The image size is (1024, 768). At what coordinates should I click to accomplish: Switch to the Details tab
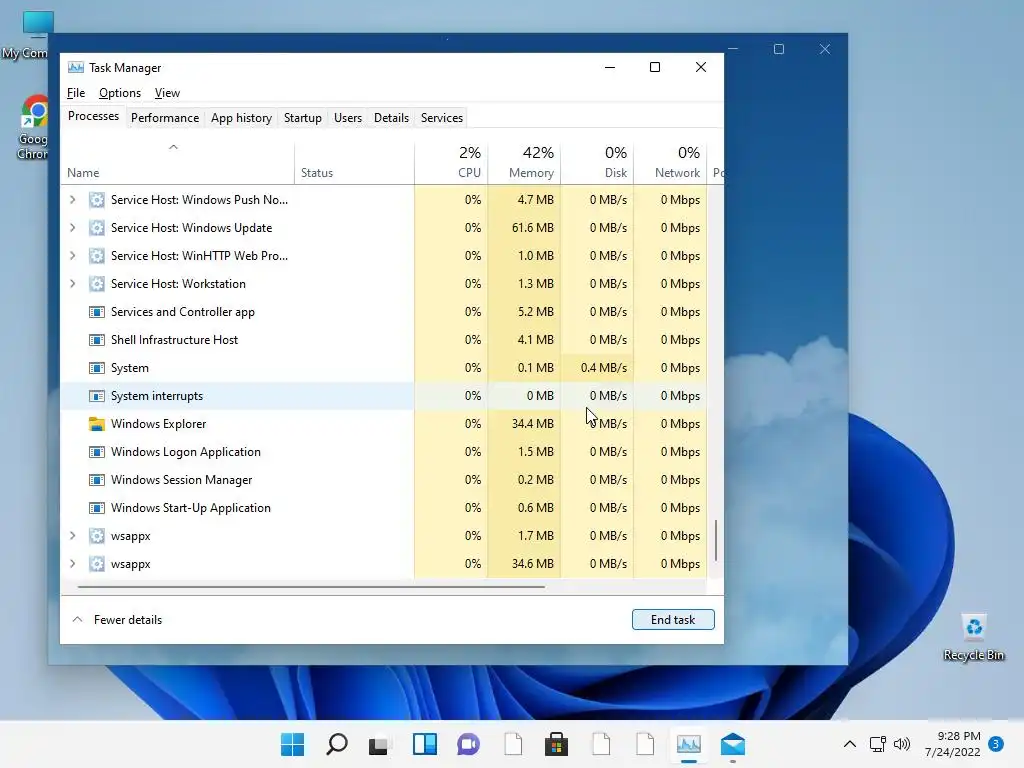pos(391,118)
